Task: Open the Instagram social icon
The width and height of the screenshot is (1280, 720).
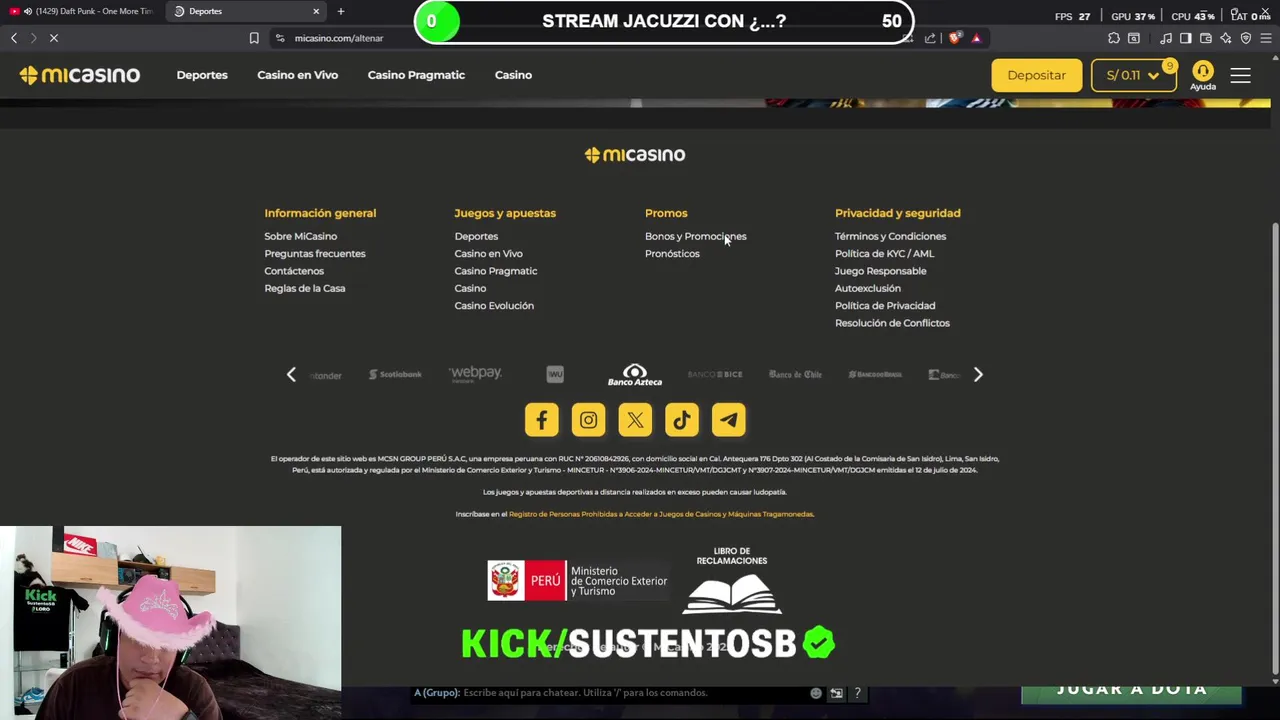Action: 588,420
